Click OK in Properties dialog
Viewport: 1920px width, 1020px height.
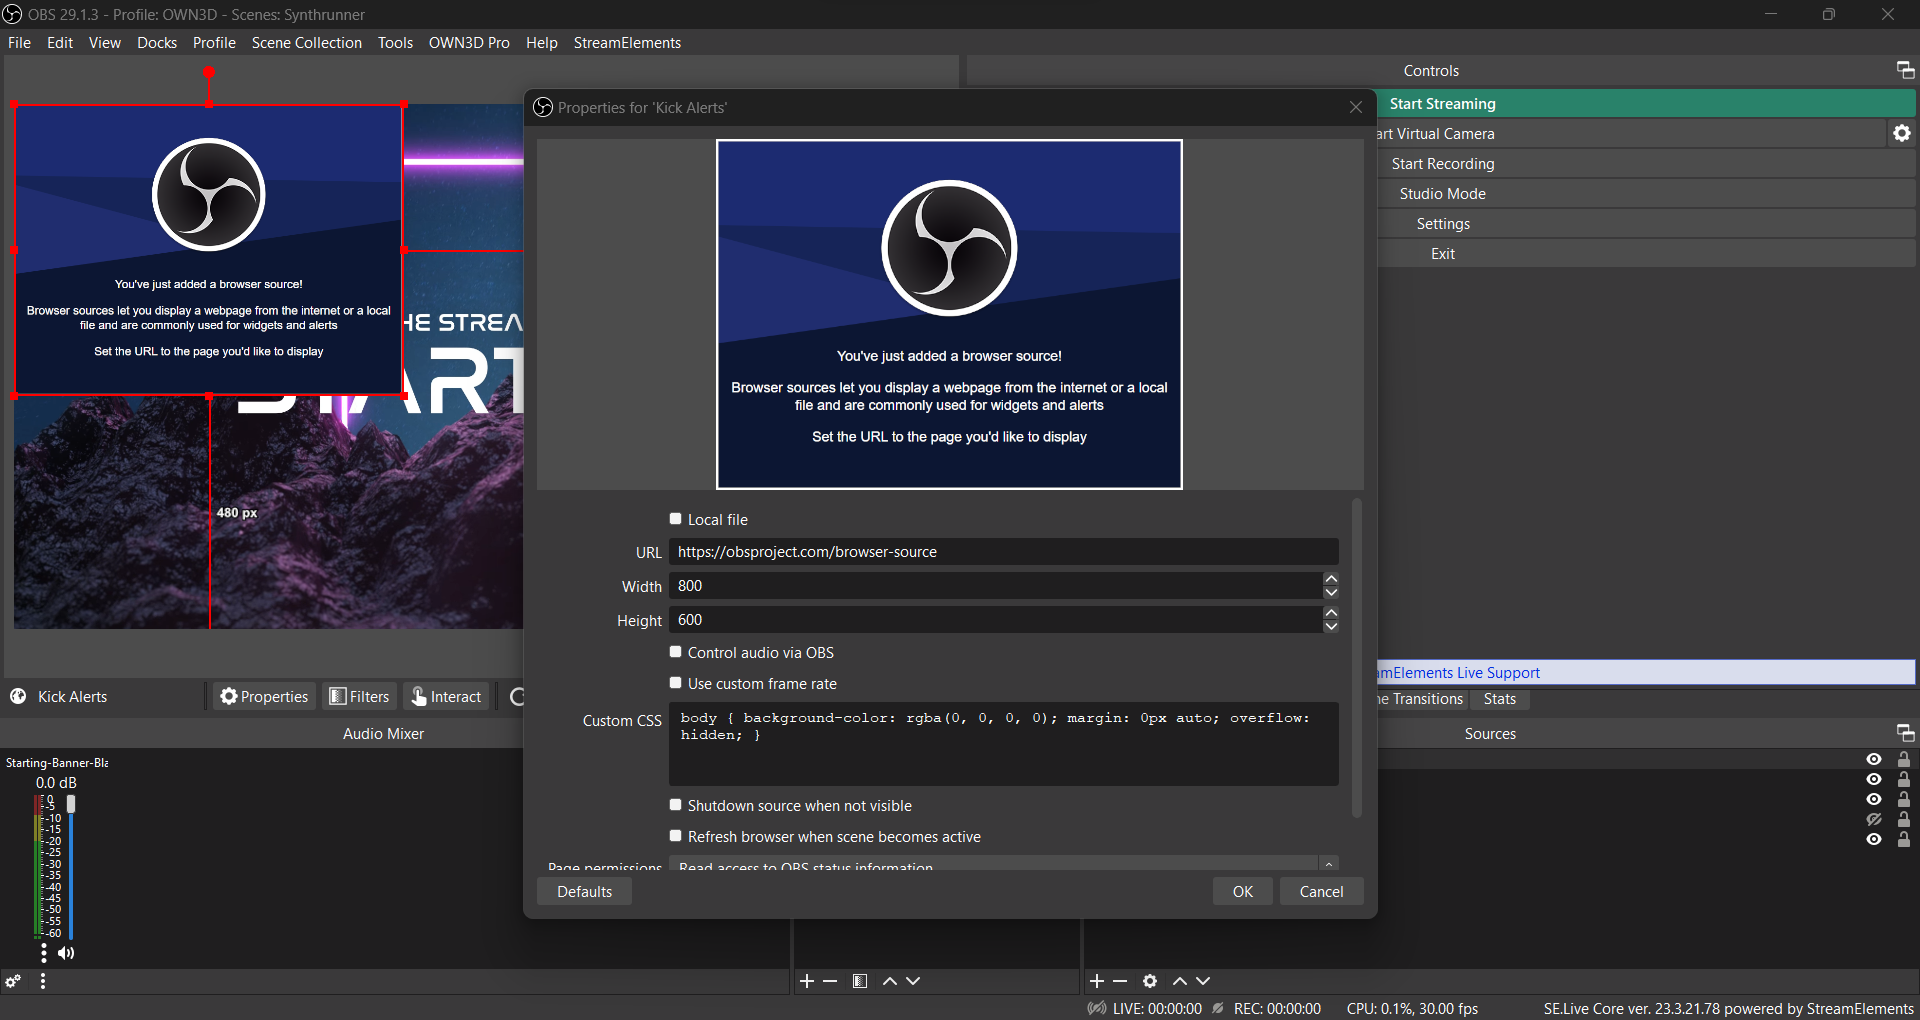(x=1243, y=891)
